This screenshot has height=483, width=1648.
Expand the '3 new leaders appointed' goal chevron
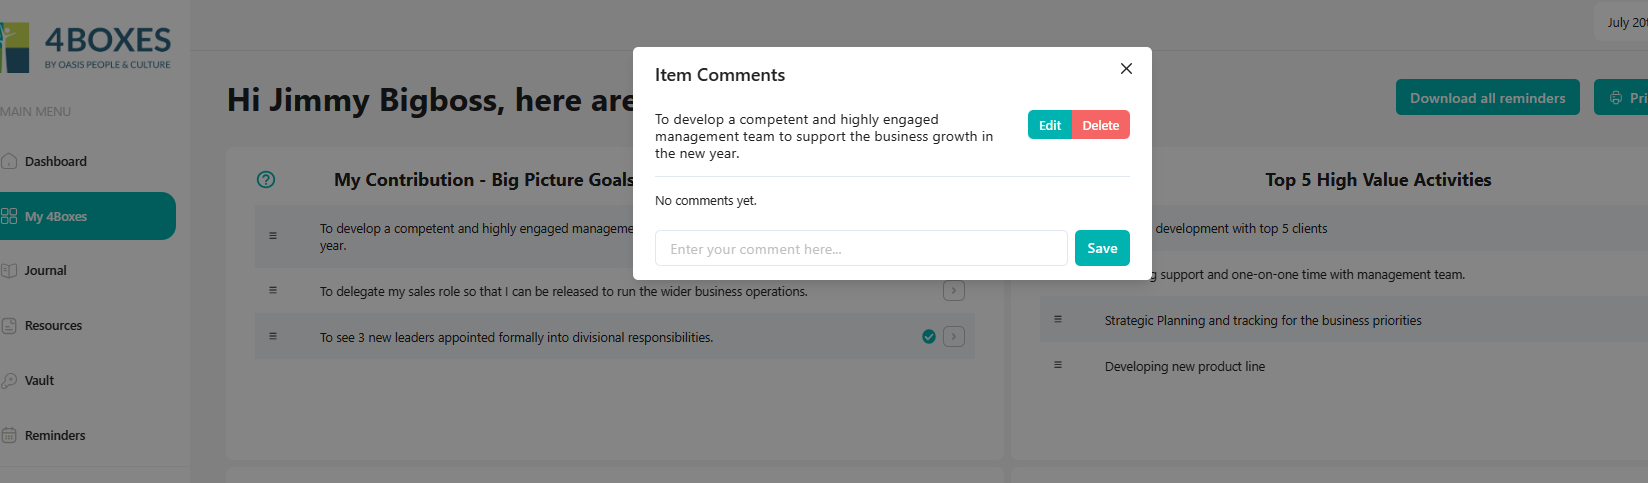pyautogui.click(x=954, y=337)
